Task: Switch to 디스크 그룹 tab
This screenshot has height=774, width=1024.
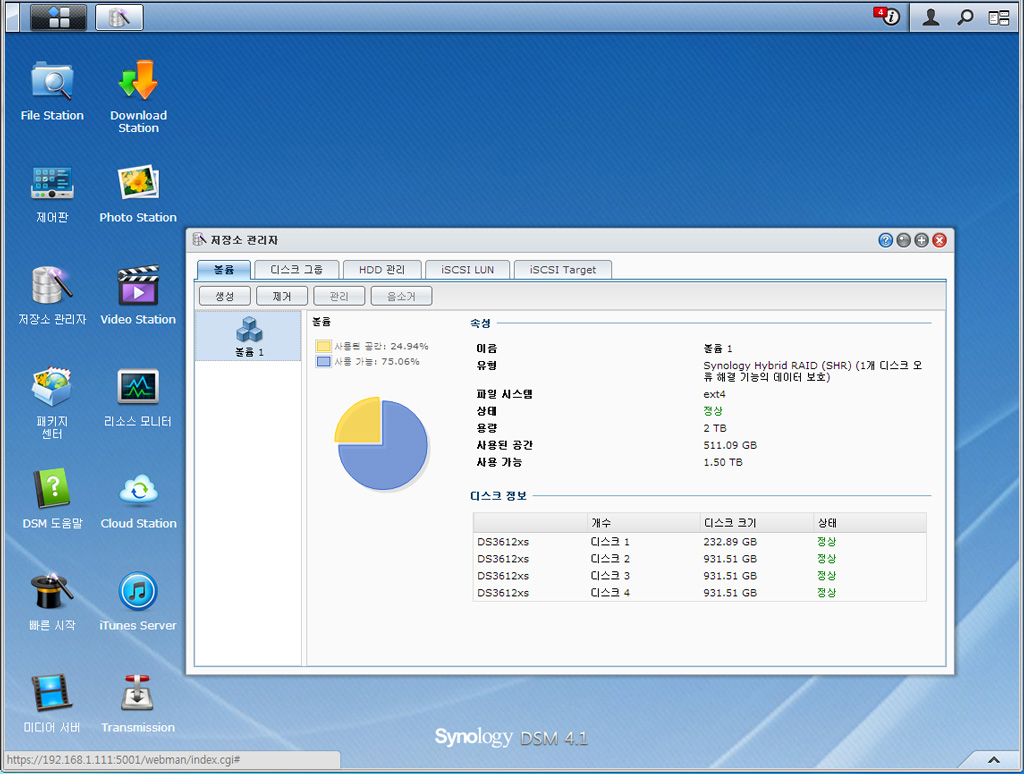Action: tap(296, 270)
